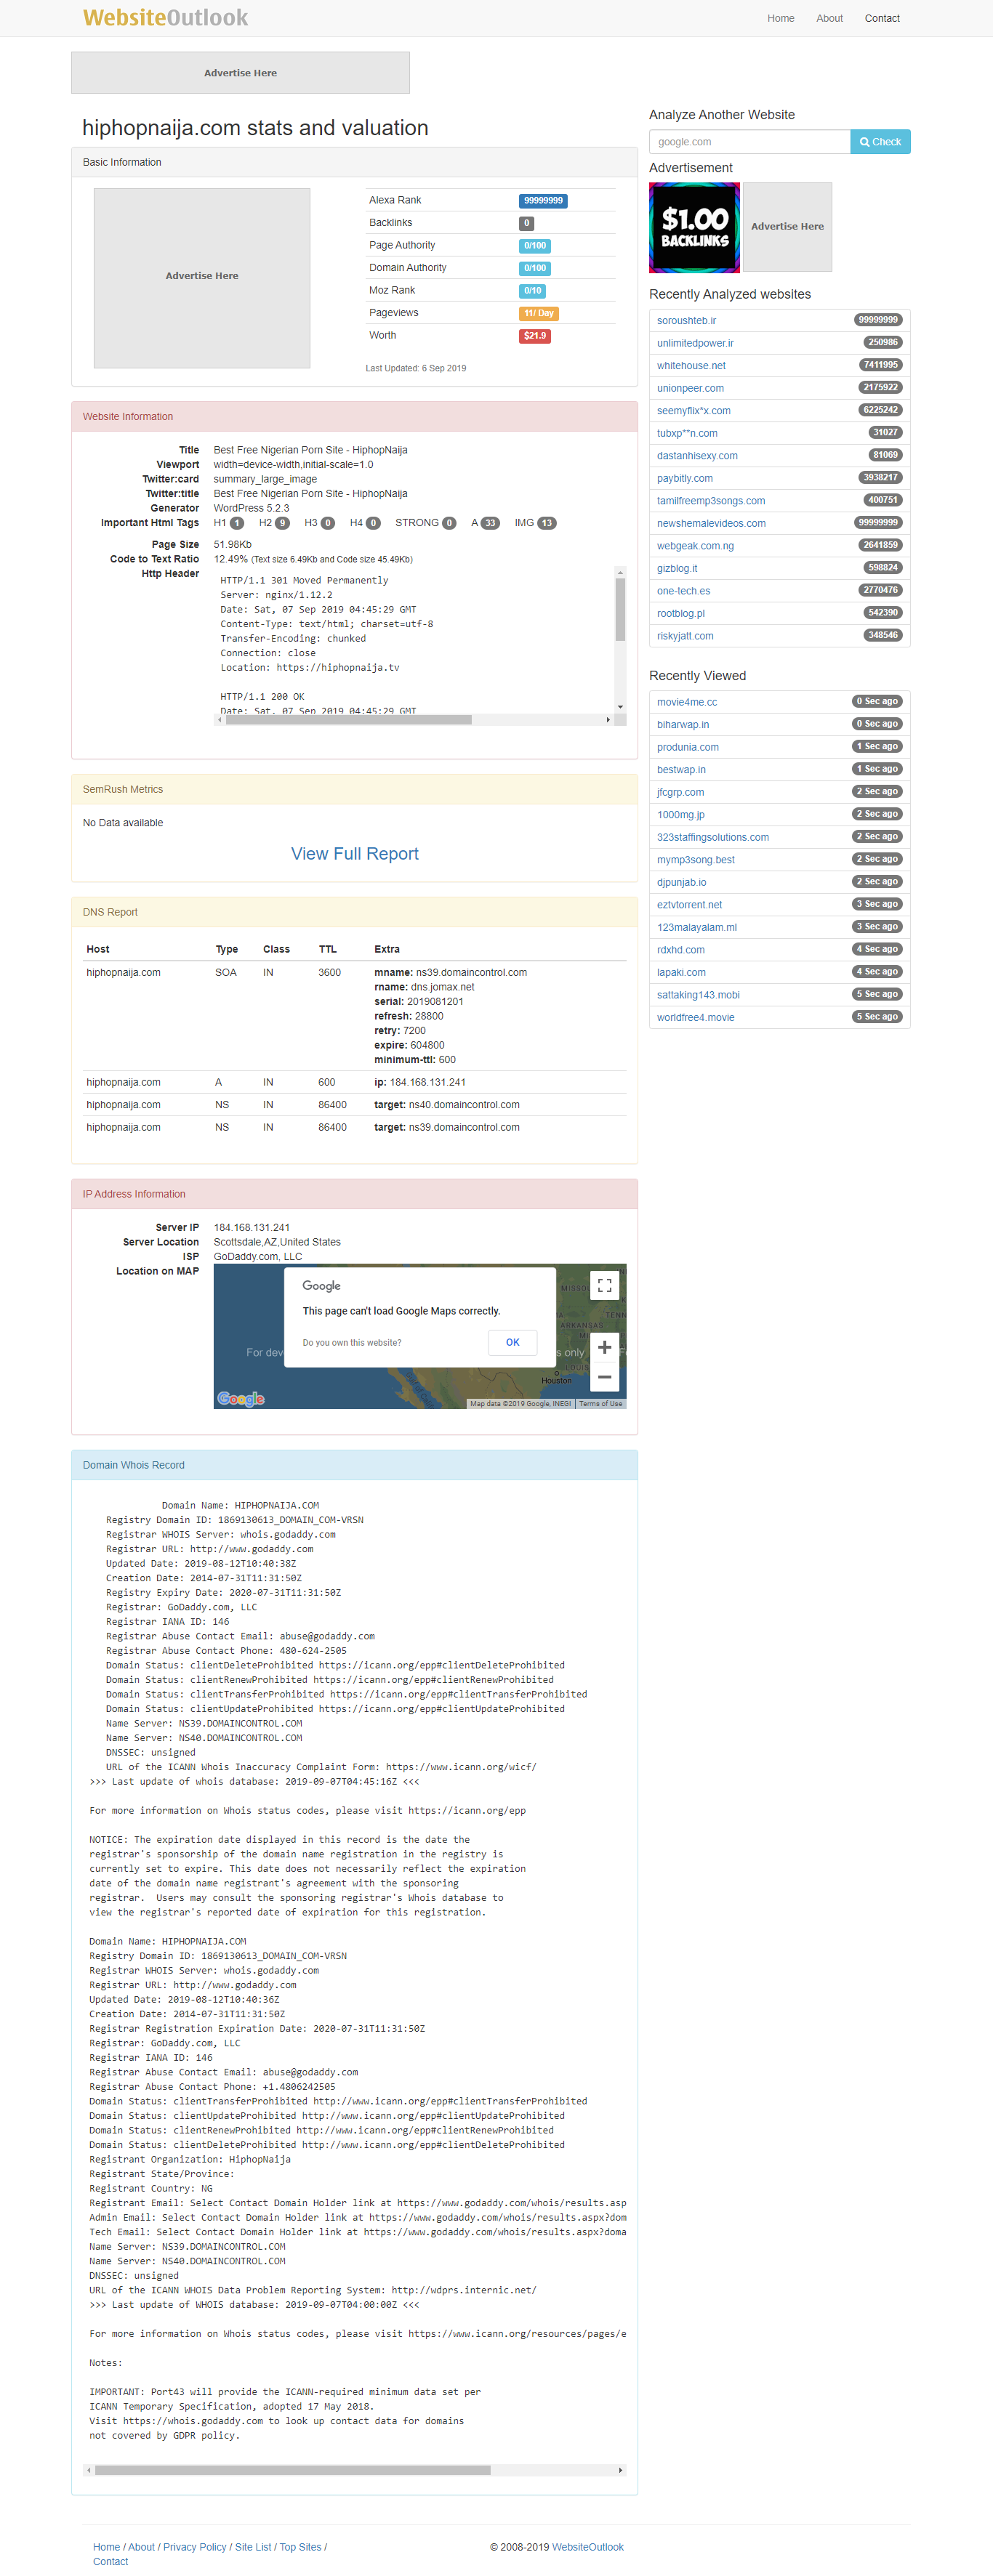The image size is (993, 2576).
Task: Open footer Top Sites link
Action: point(301,2547)
